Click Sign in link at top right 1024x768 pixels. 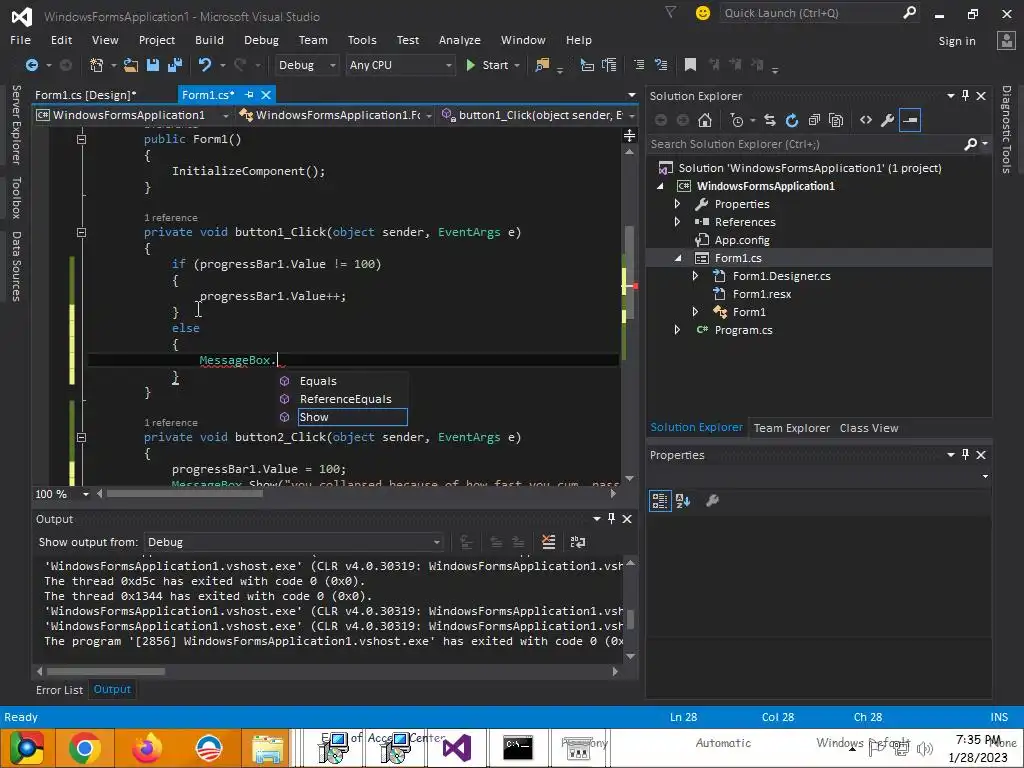pyautogui.click(x=957, y=40)
